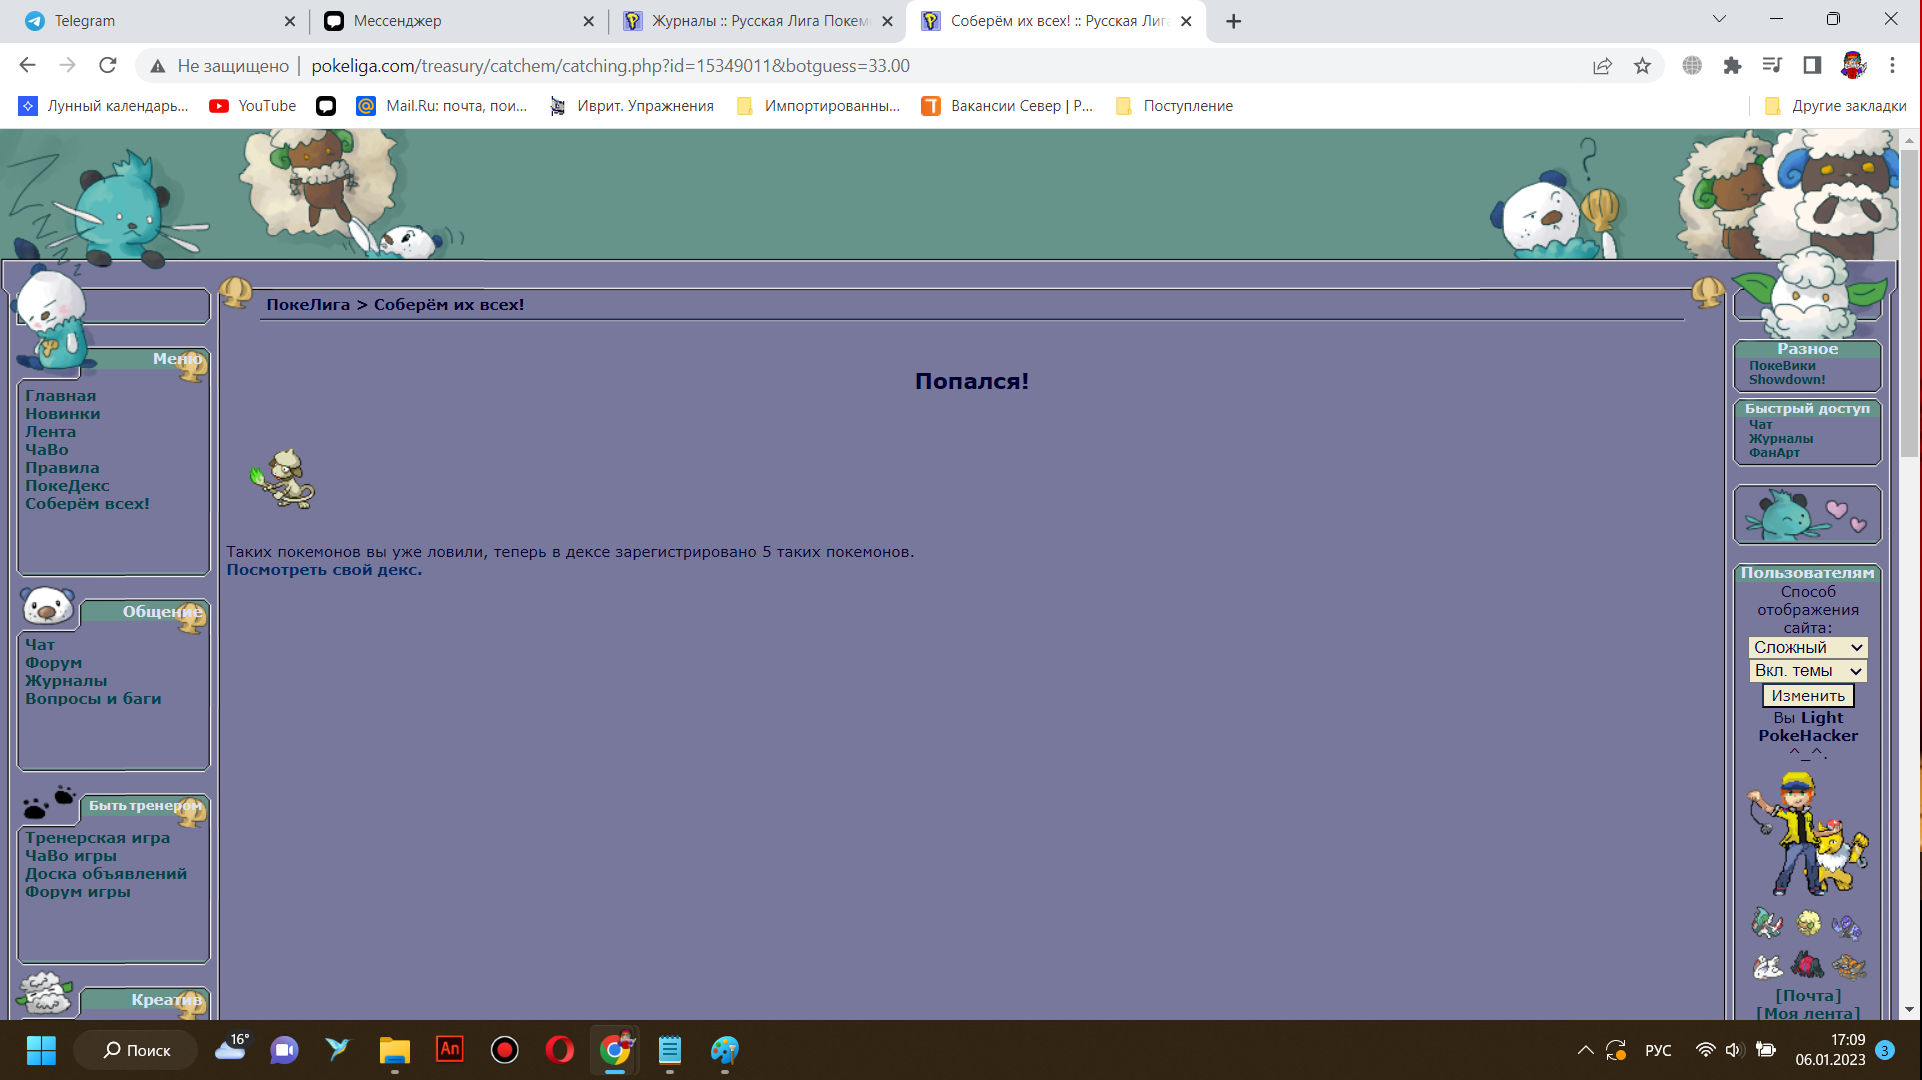This screenshot has width=1922, height=1080.
Task: Open the 'Соберём всех!' sidebar link
Action: (88, 504)
